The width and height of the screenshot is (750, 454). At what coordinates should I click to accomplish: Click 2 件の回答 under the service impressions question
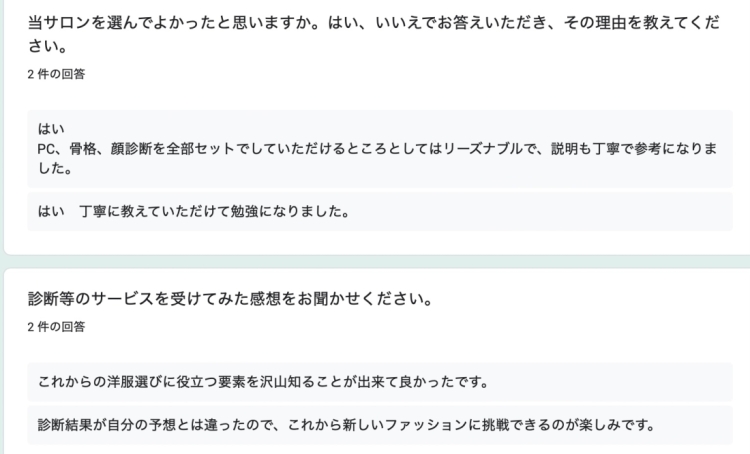pyautogui.click(x=56, y=327)
